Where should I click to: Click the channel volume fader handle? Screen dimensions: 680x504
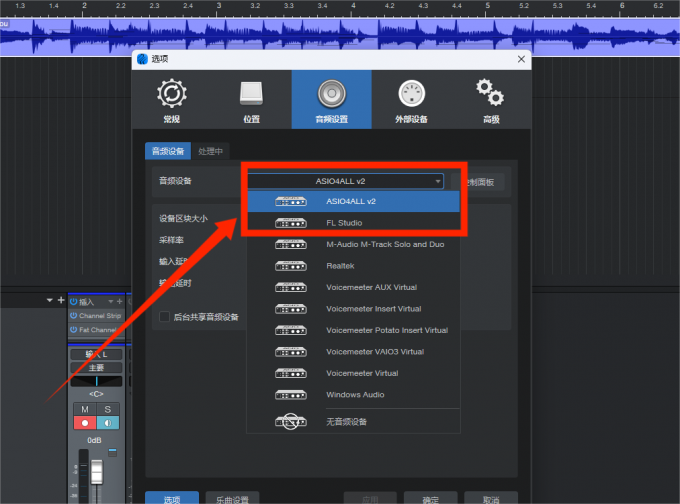tap(97, 472)
